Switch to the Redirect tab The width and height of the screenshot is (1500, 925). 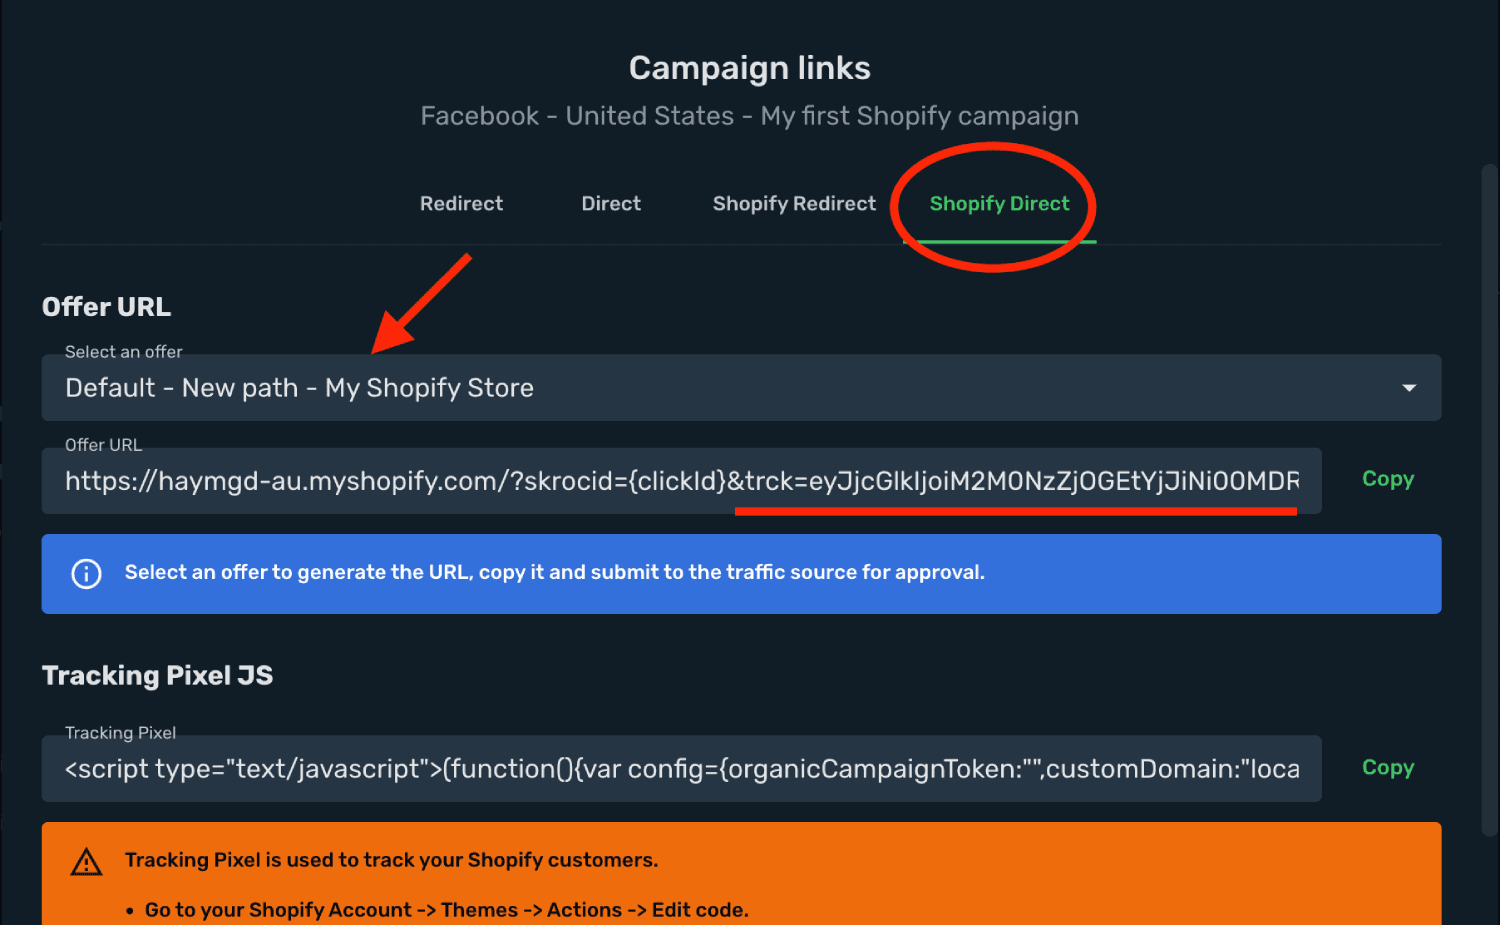click(x=461, y=204)
